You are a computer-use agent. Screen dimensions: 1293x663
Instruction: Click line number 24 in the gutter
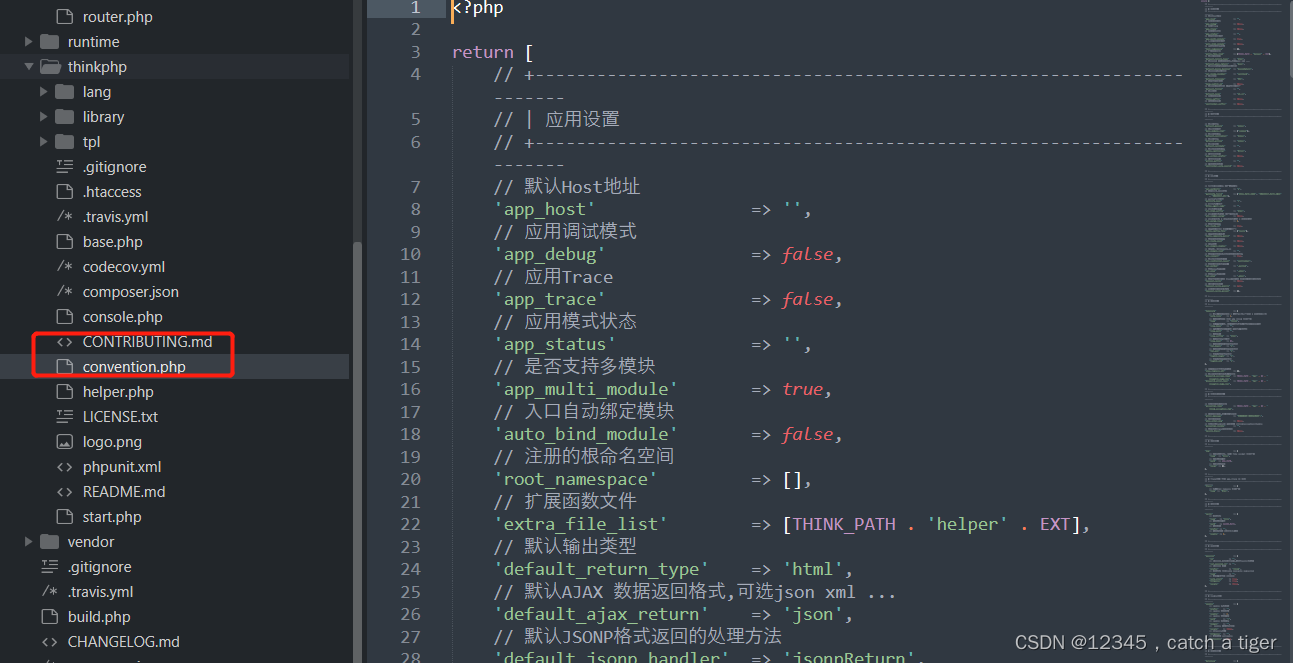[x=410, y=569]
